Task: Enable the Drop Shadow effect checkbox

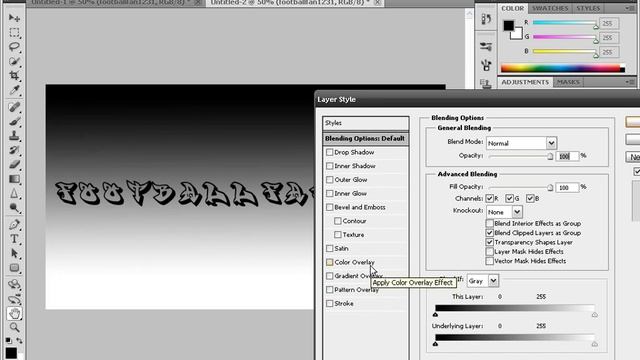Action: point(329,152)
